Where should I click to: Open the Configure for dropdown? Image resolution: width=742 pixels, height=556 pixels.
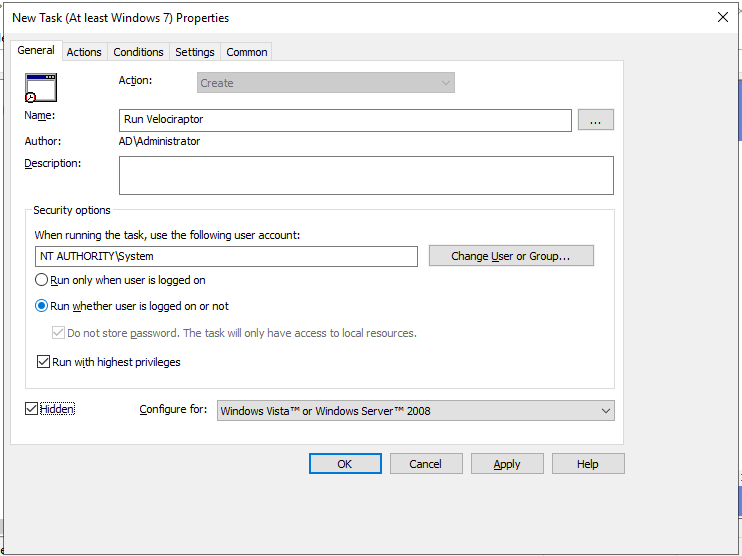click(x=415, y=411)
